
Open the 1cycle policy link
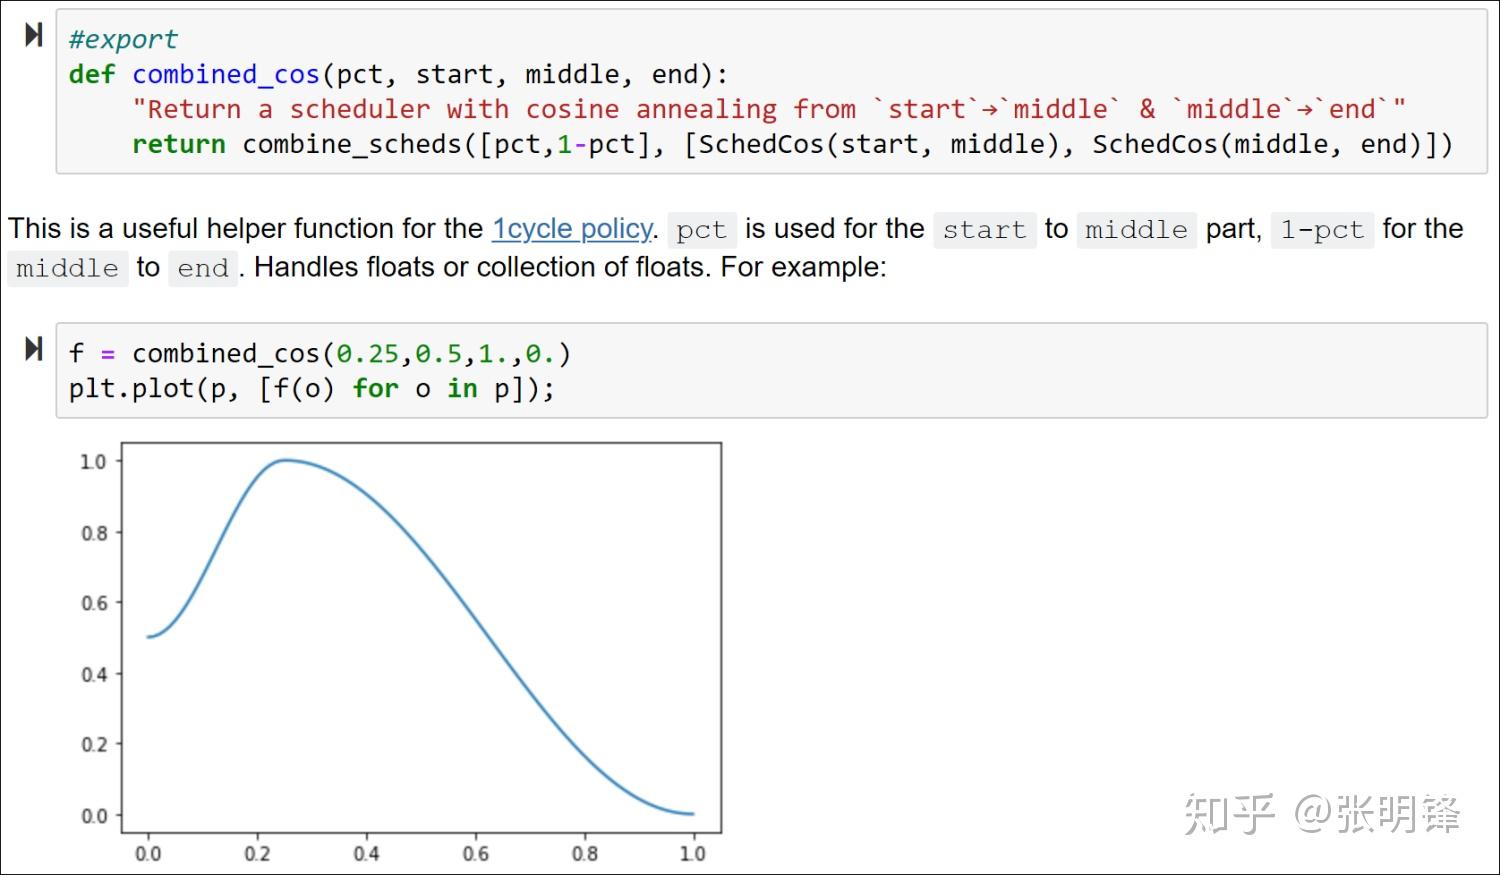(x=572, y=229)
